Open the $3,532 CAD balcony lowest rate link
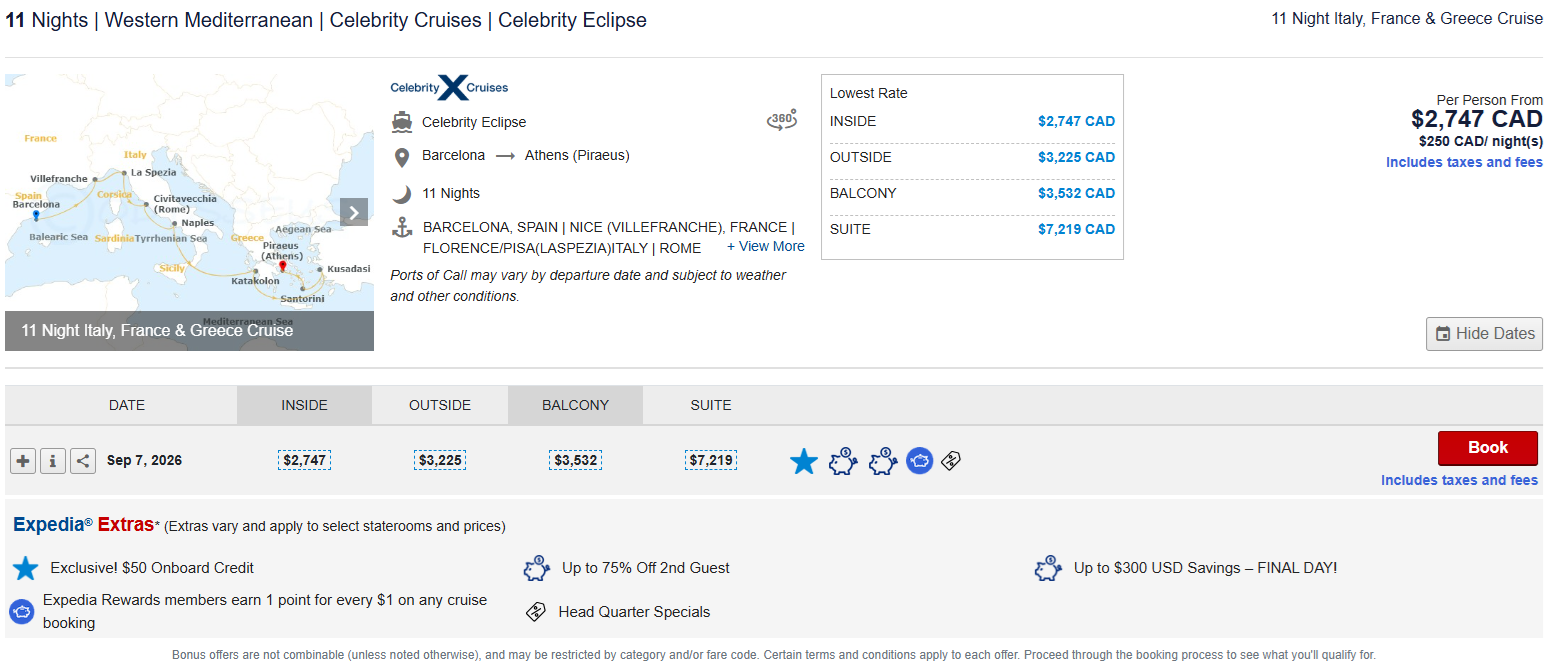 [x=1075, y=193]
